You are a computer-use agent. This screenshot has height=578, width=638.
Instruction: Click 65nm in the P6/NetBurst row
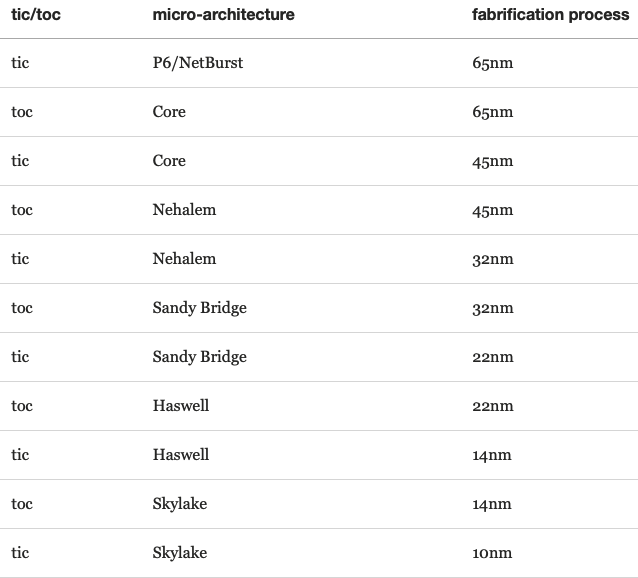click(x=492, y=63)
